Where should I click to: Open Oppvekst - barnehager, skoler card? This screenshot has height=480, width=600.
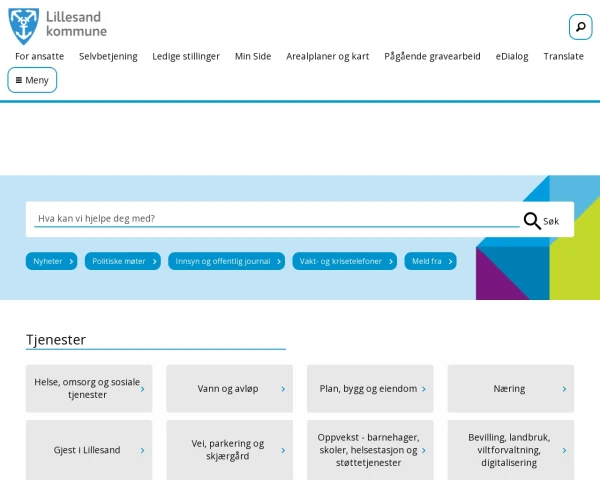click(370, 450)
